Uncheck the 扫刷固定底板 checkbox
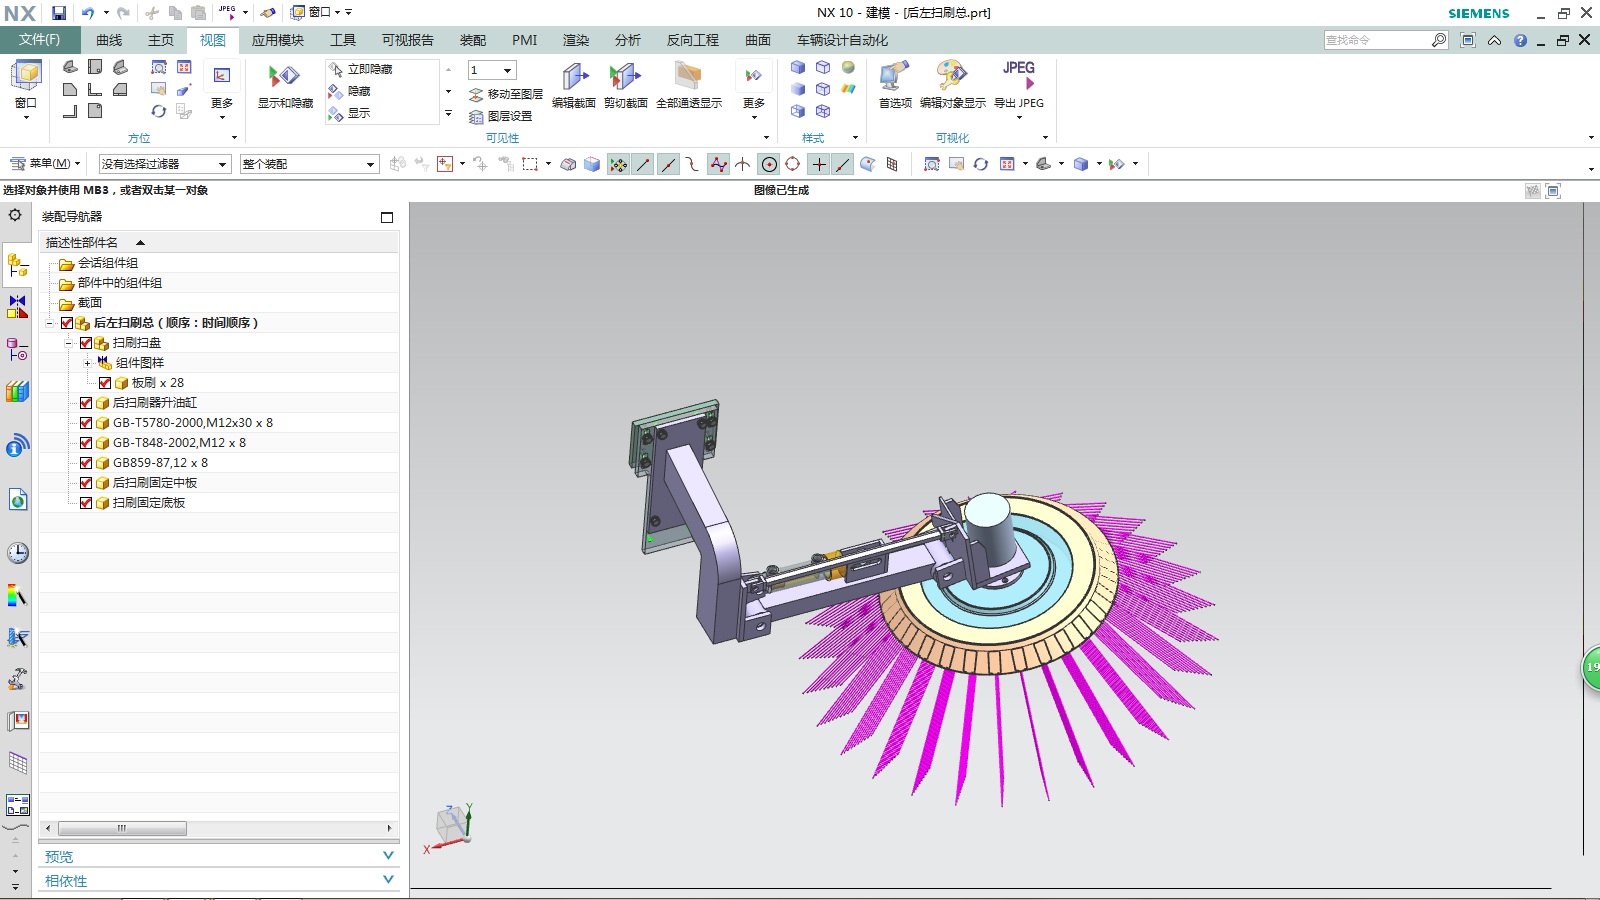 click(x=86, y=503)
